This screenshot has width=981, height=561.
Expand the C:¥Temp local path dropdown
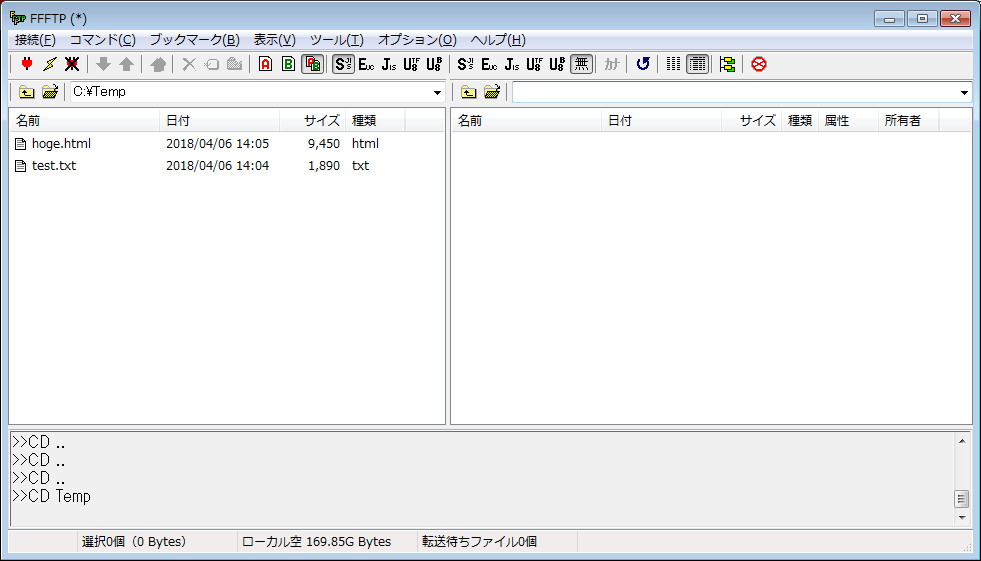tap(437, 93)
